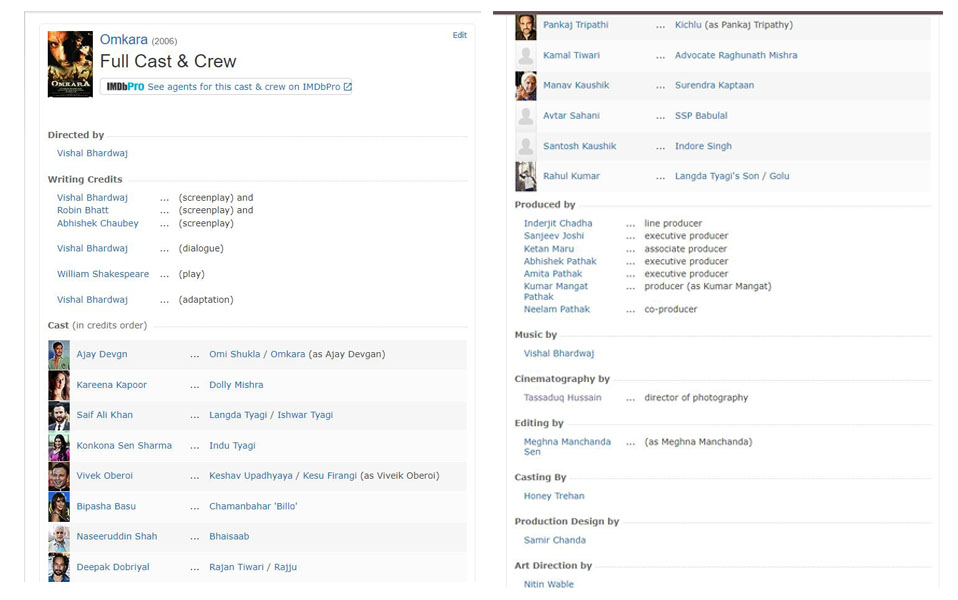
Task: Open Pankaj Tripathi's photo thumbnail
Action: click(x=525, y=26)
